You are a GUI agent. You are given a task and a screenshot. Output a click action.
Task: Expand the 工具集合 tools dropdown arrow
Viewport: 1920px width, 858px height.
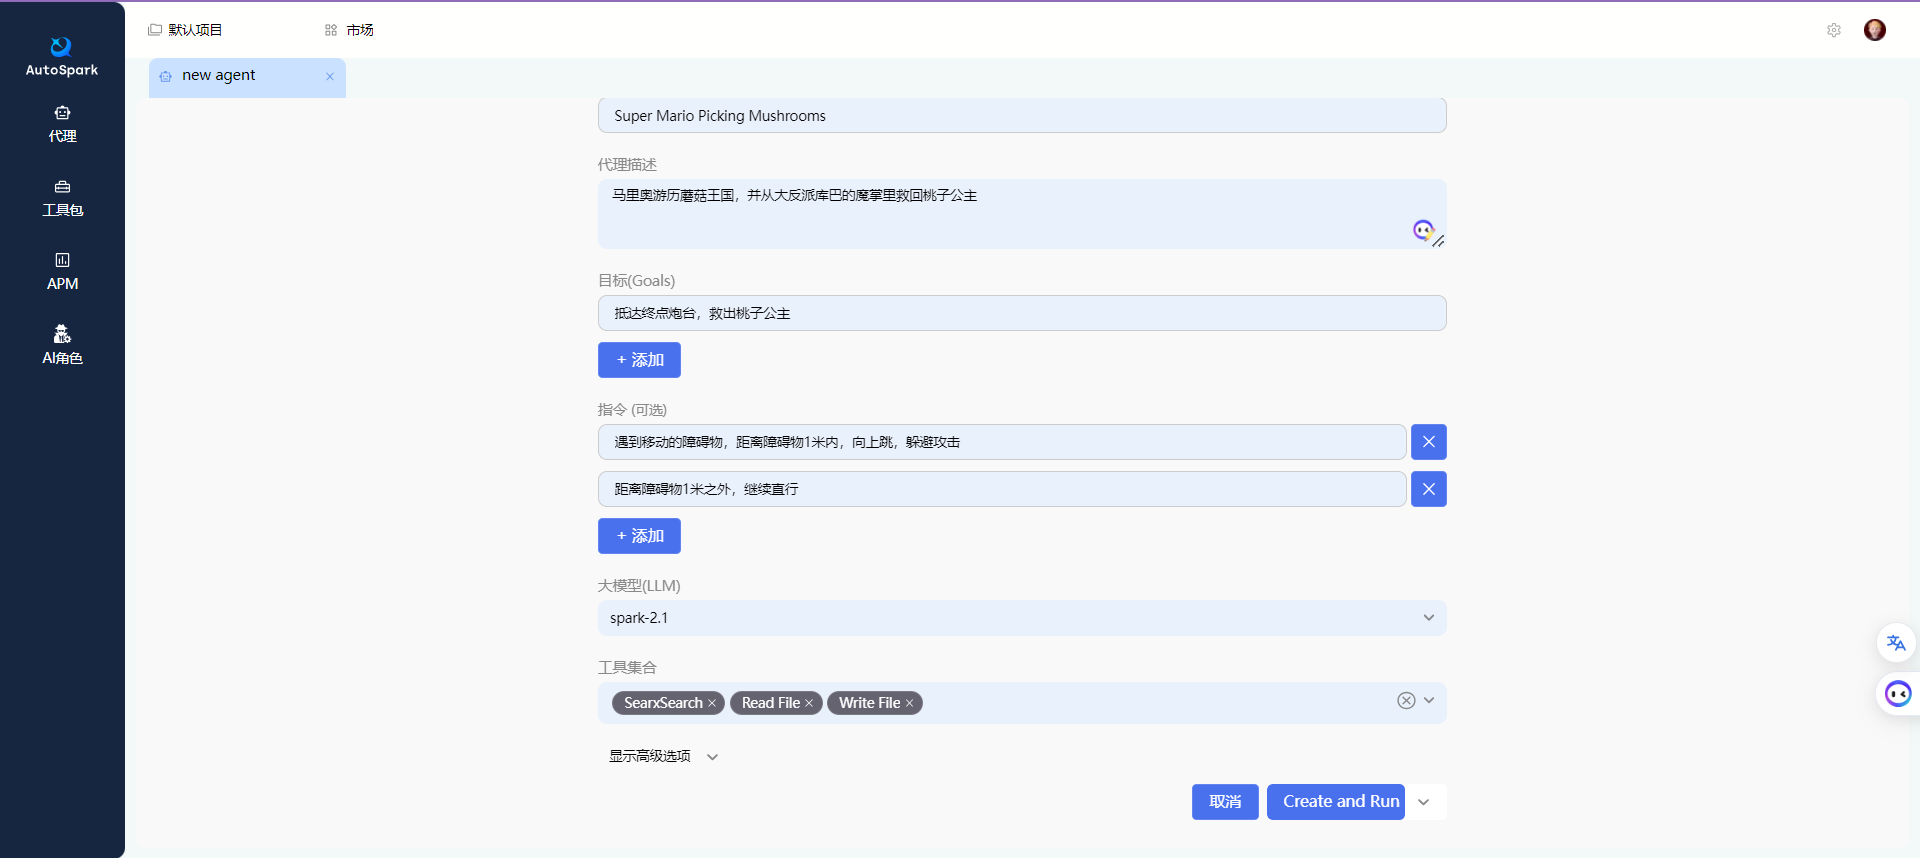(1429, 701)
